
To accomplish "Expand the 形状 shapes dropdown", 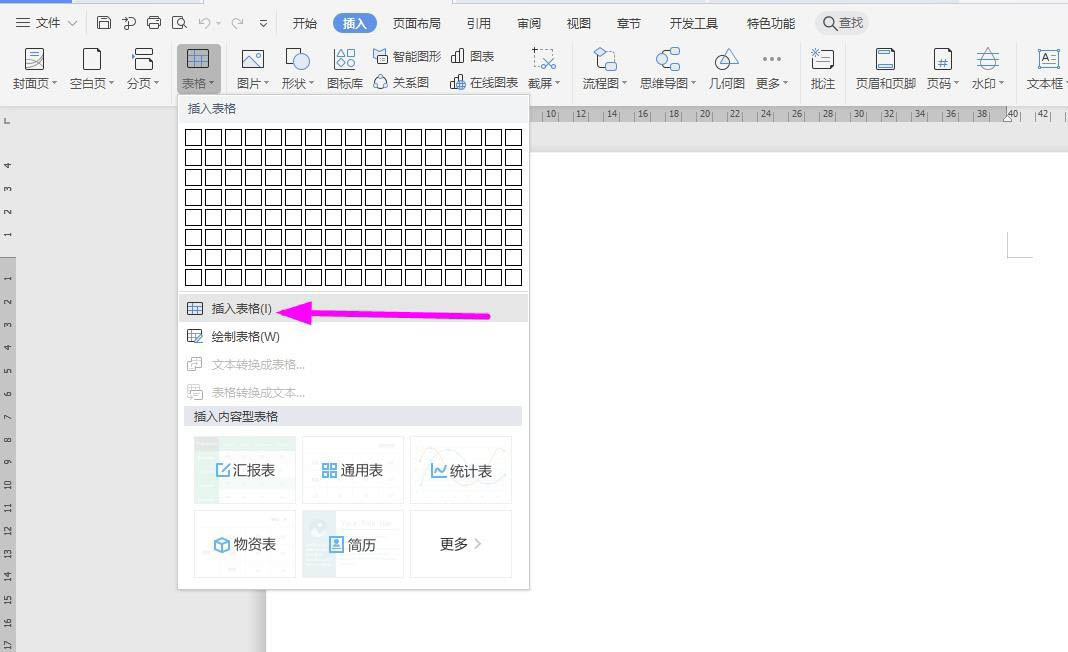I will coord(297,84).
